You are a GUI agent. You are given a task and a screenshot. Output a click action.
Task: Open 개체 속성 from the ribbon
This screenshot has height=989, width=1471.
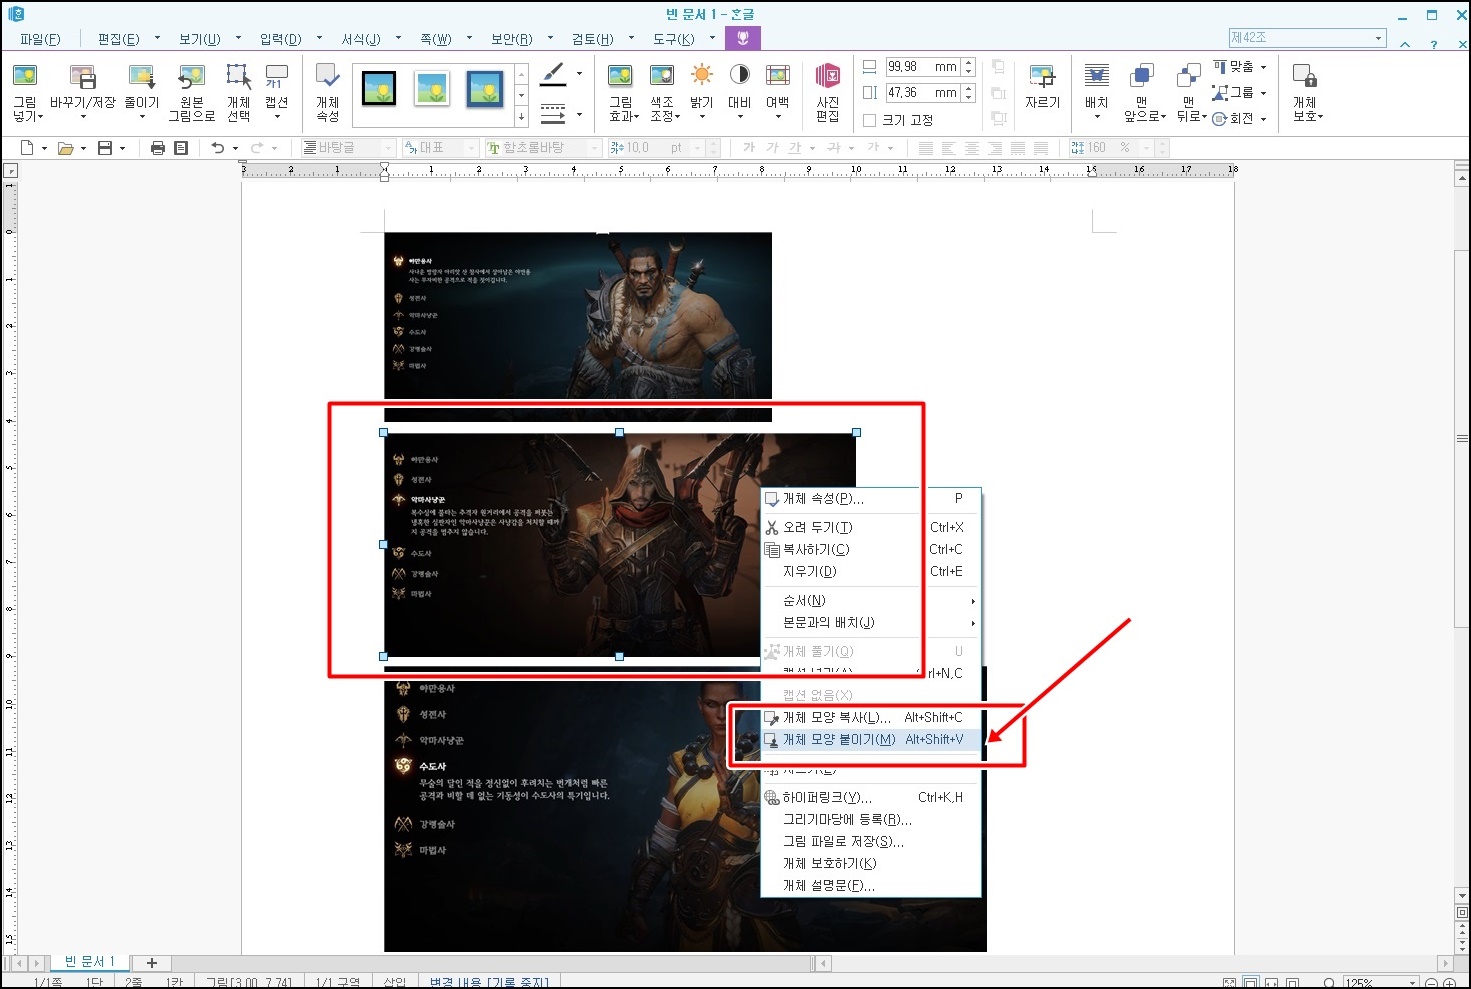328,91
